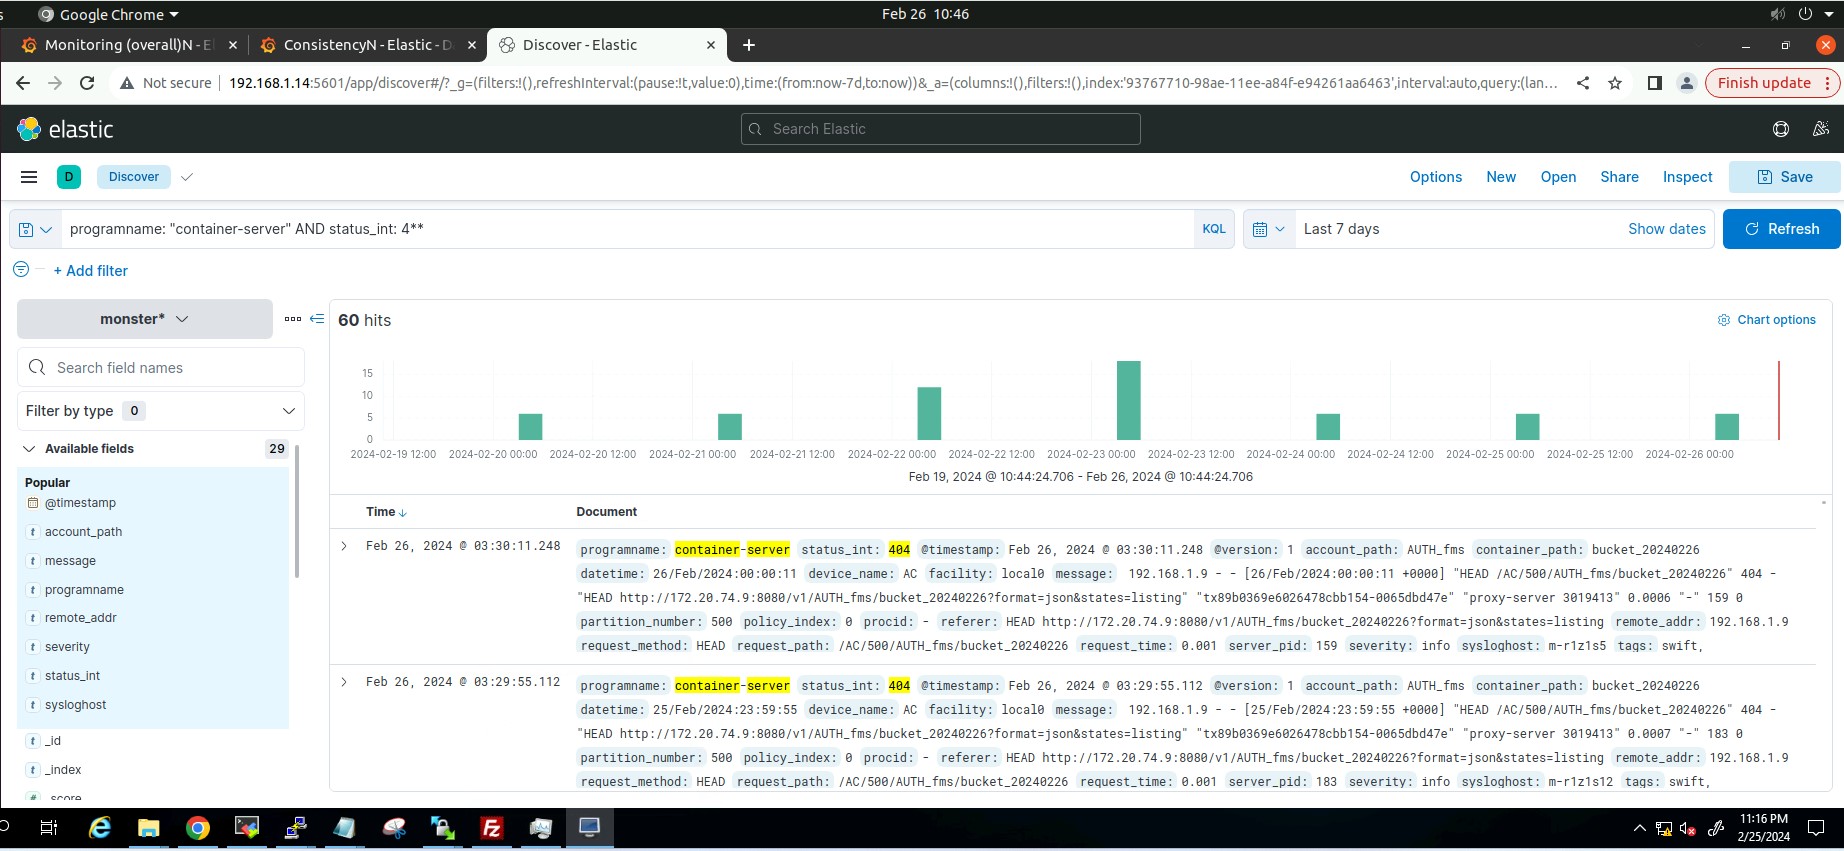The height and width of the screenshot is (851, 1844).
Task: Open the monster* index pattern dropdown
Action: point(145,319)
